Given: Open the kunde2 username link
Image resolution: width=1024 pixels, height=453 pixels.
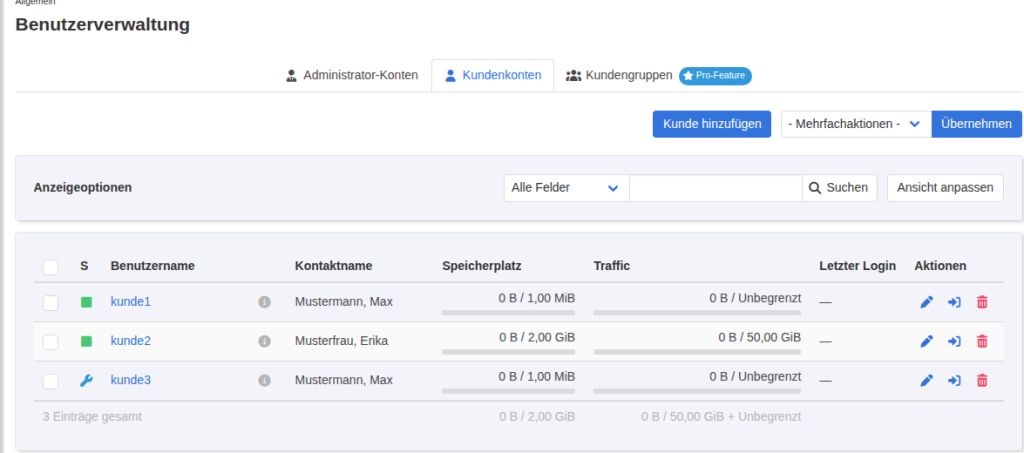Looking at the screenshot, I should pos(131,341).
